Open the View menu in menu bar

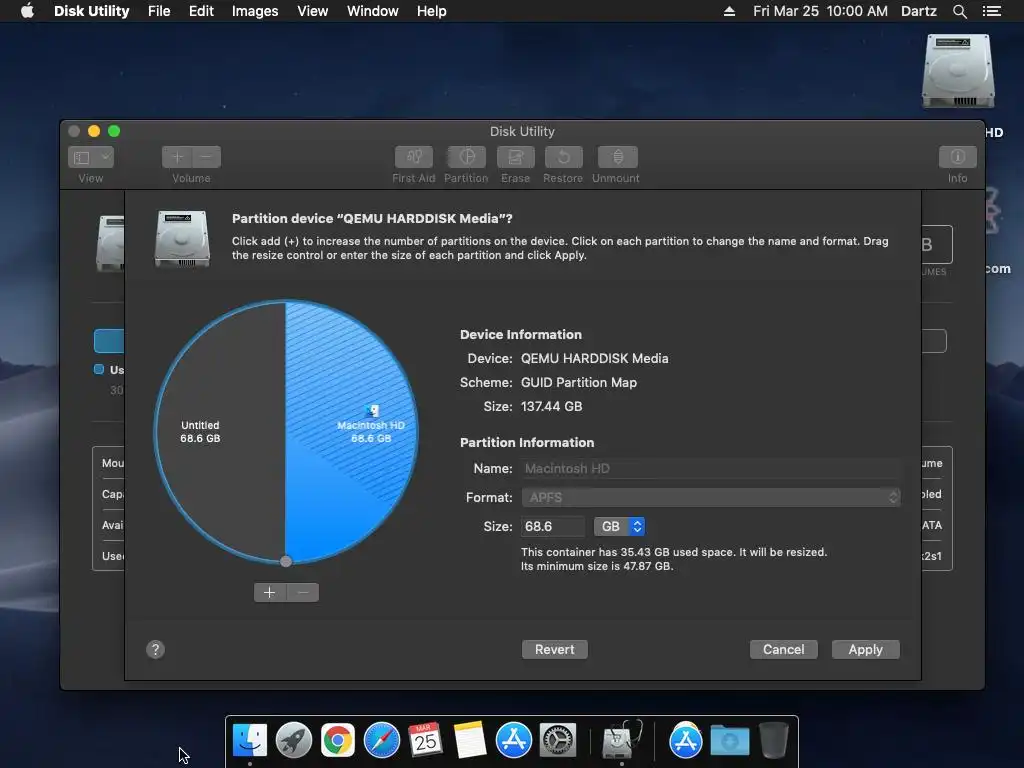312,11
